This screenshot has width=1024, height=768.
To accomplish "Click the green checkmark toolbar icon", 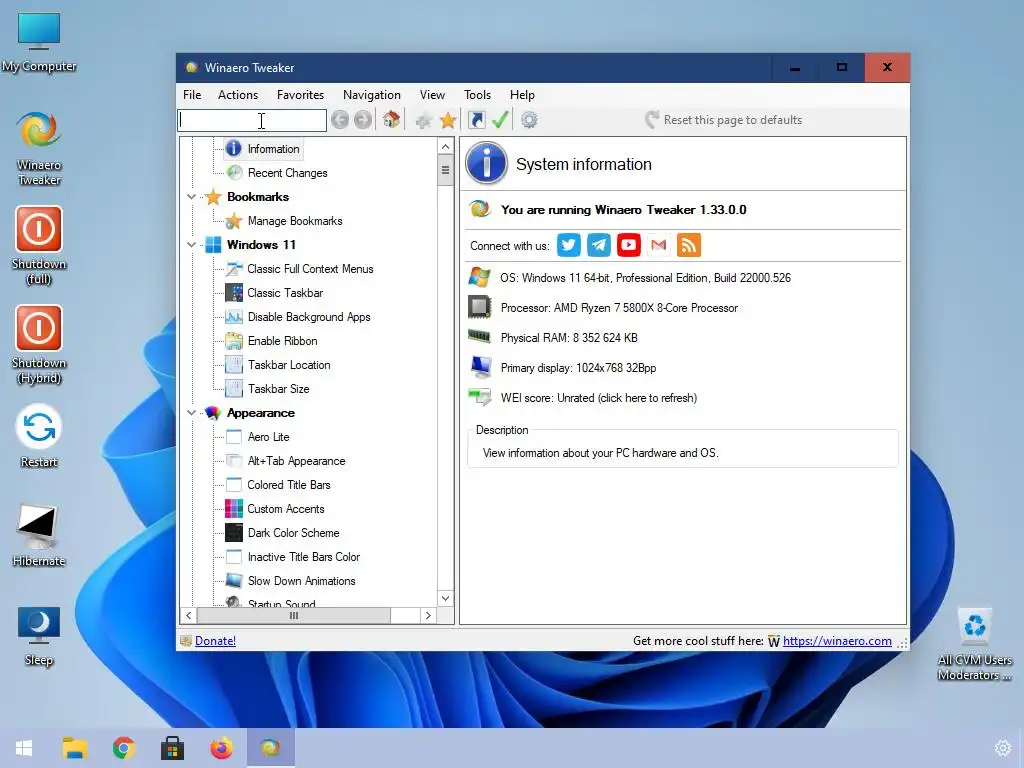I will (500, 120).
